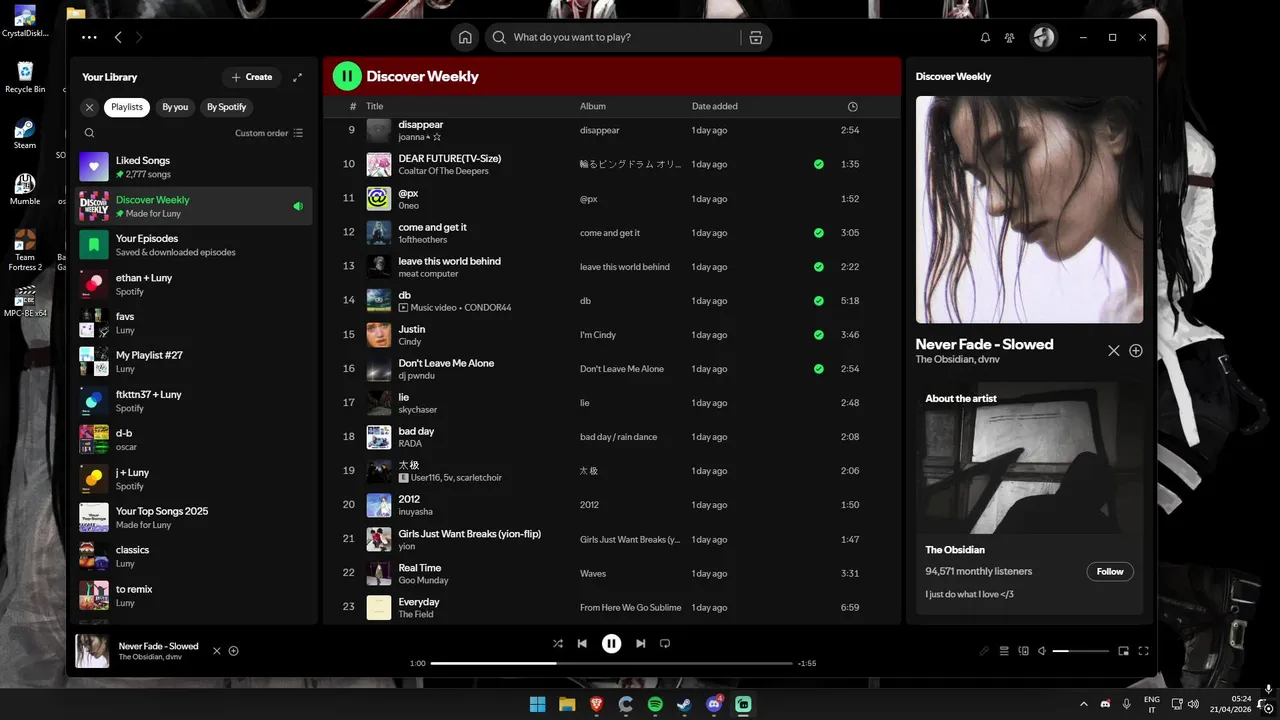Open the d-b playlist by oscar

click(x=195, y=440)
